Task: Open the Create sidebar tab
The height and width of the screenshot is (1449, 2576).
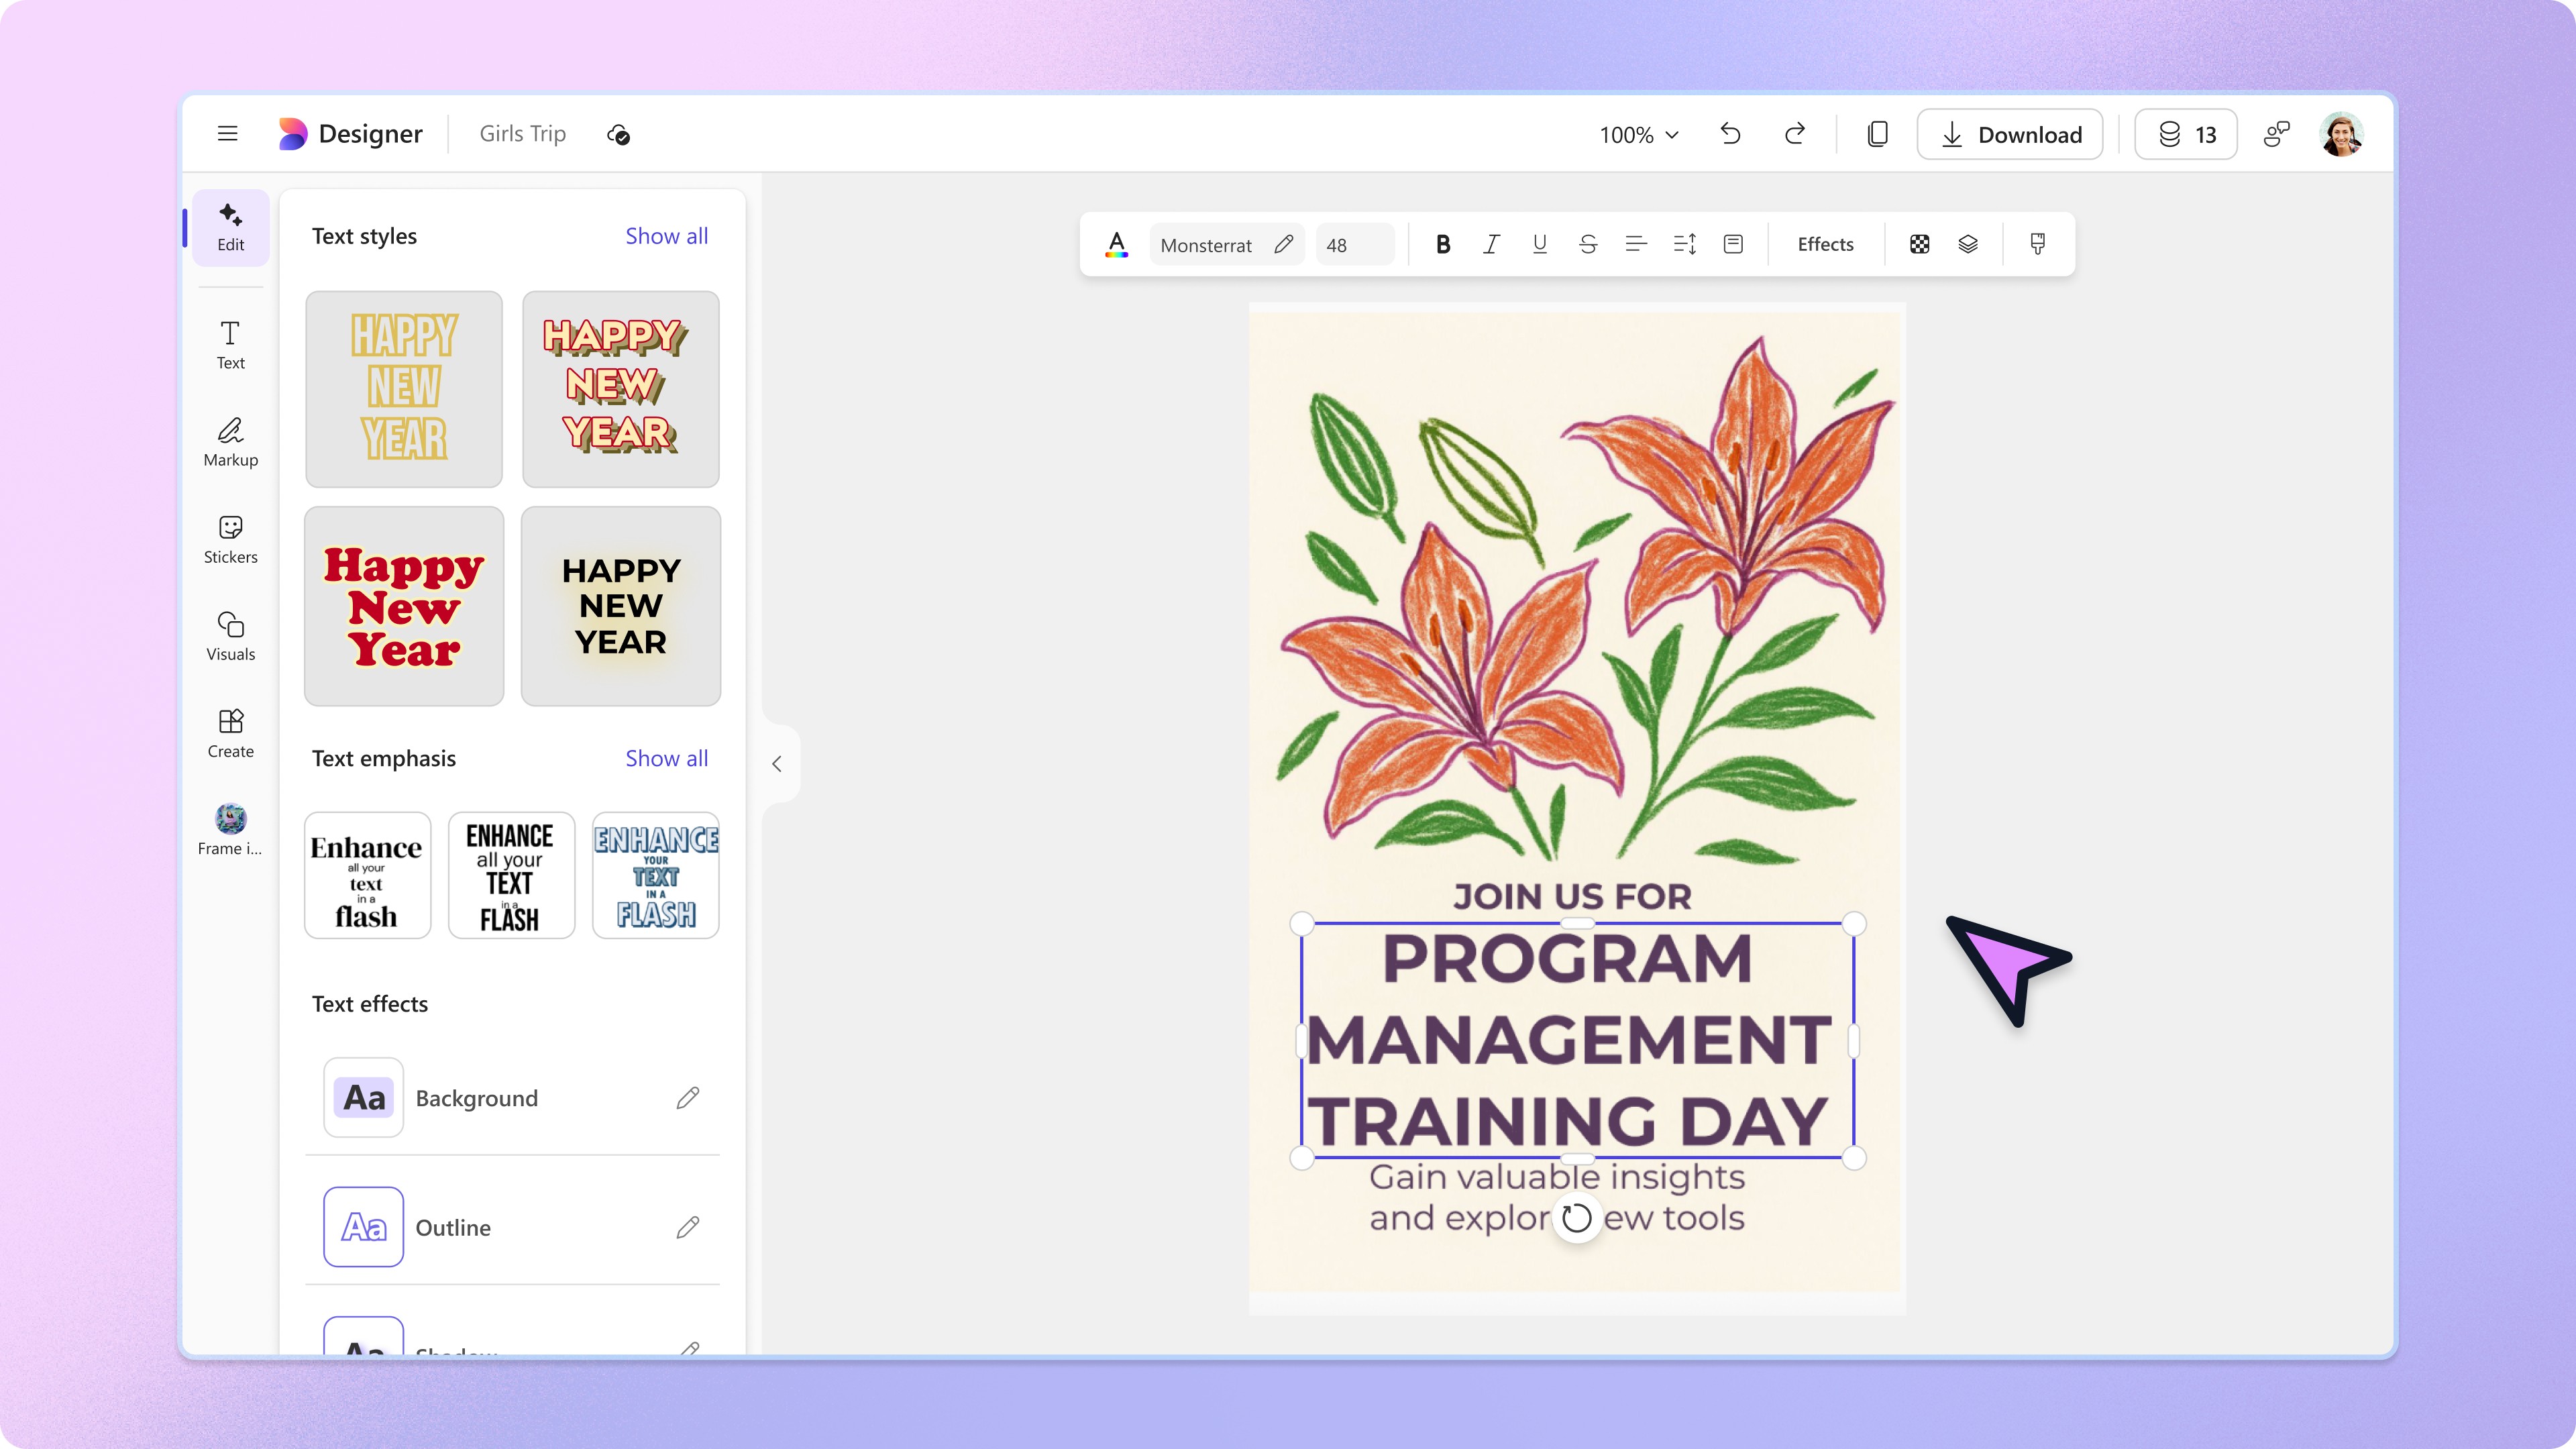Action: (x=230, y=734)
